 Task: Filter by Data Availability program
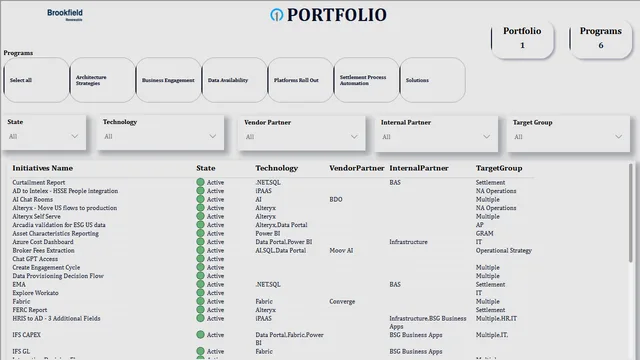coord(235,80)
